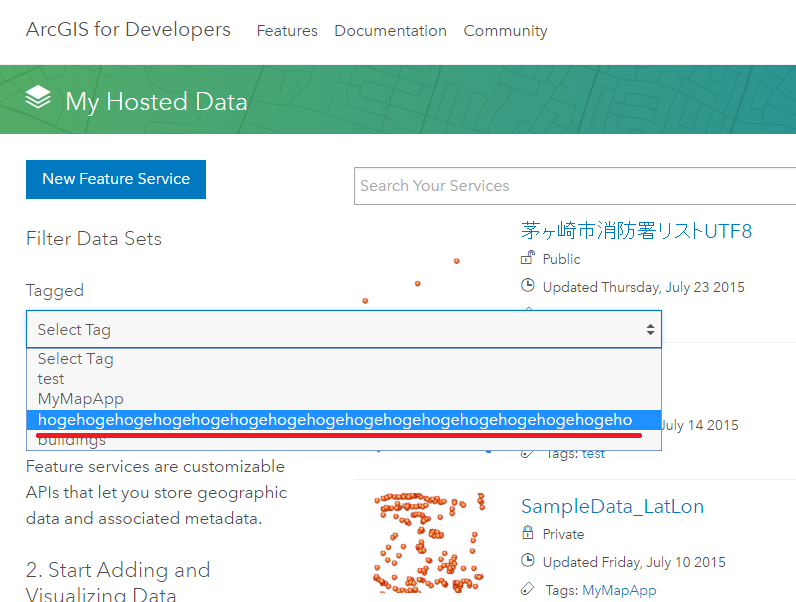
Task: Click 'Updated Thursday, July 23 2015' text
Action: 644,287
